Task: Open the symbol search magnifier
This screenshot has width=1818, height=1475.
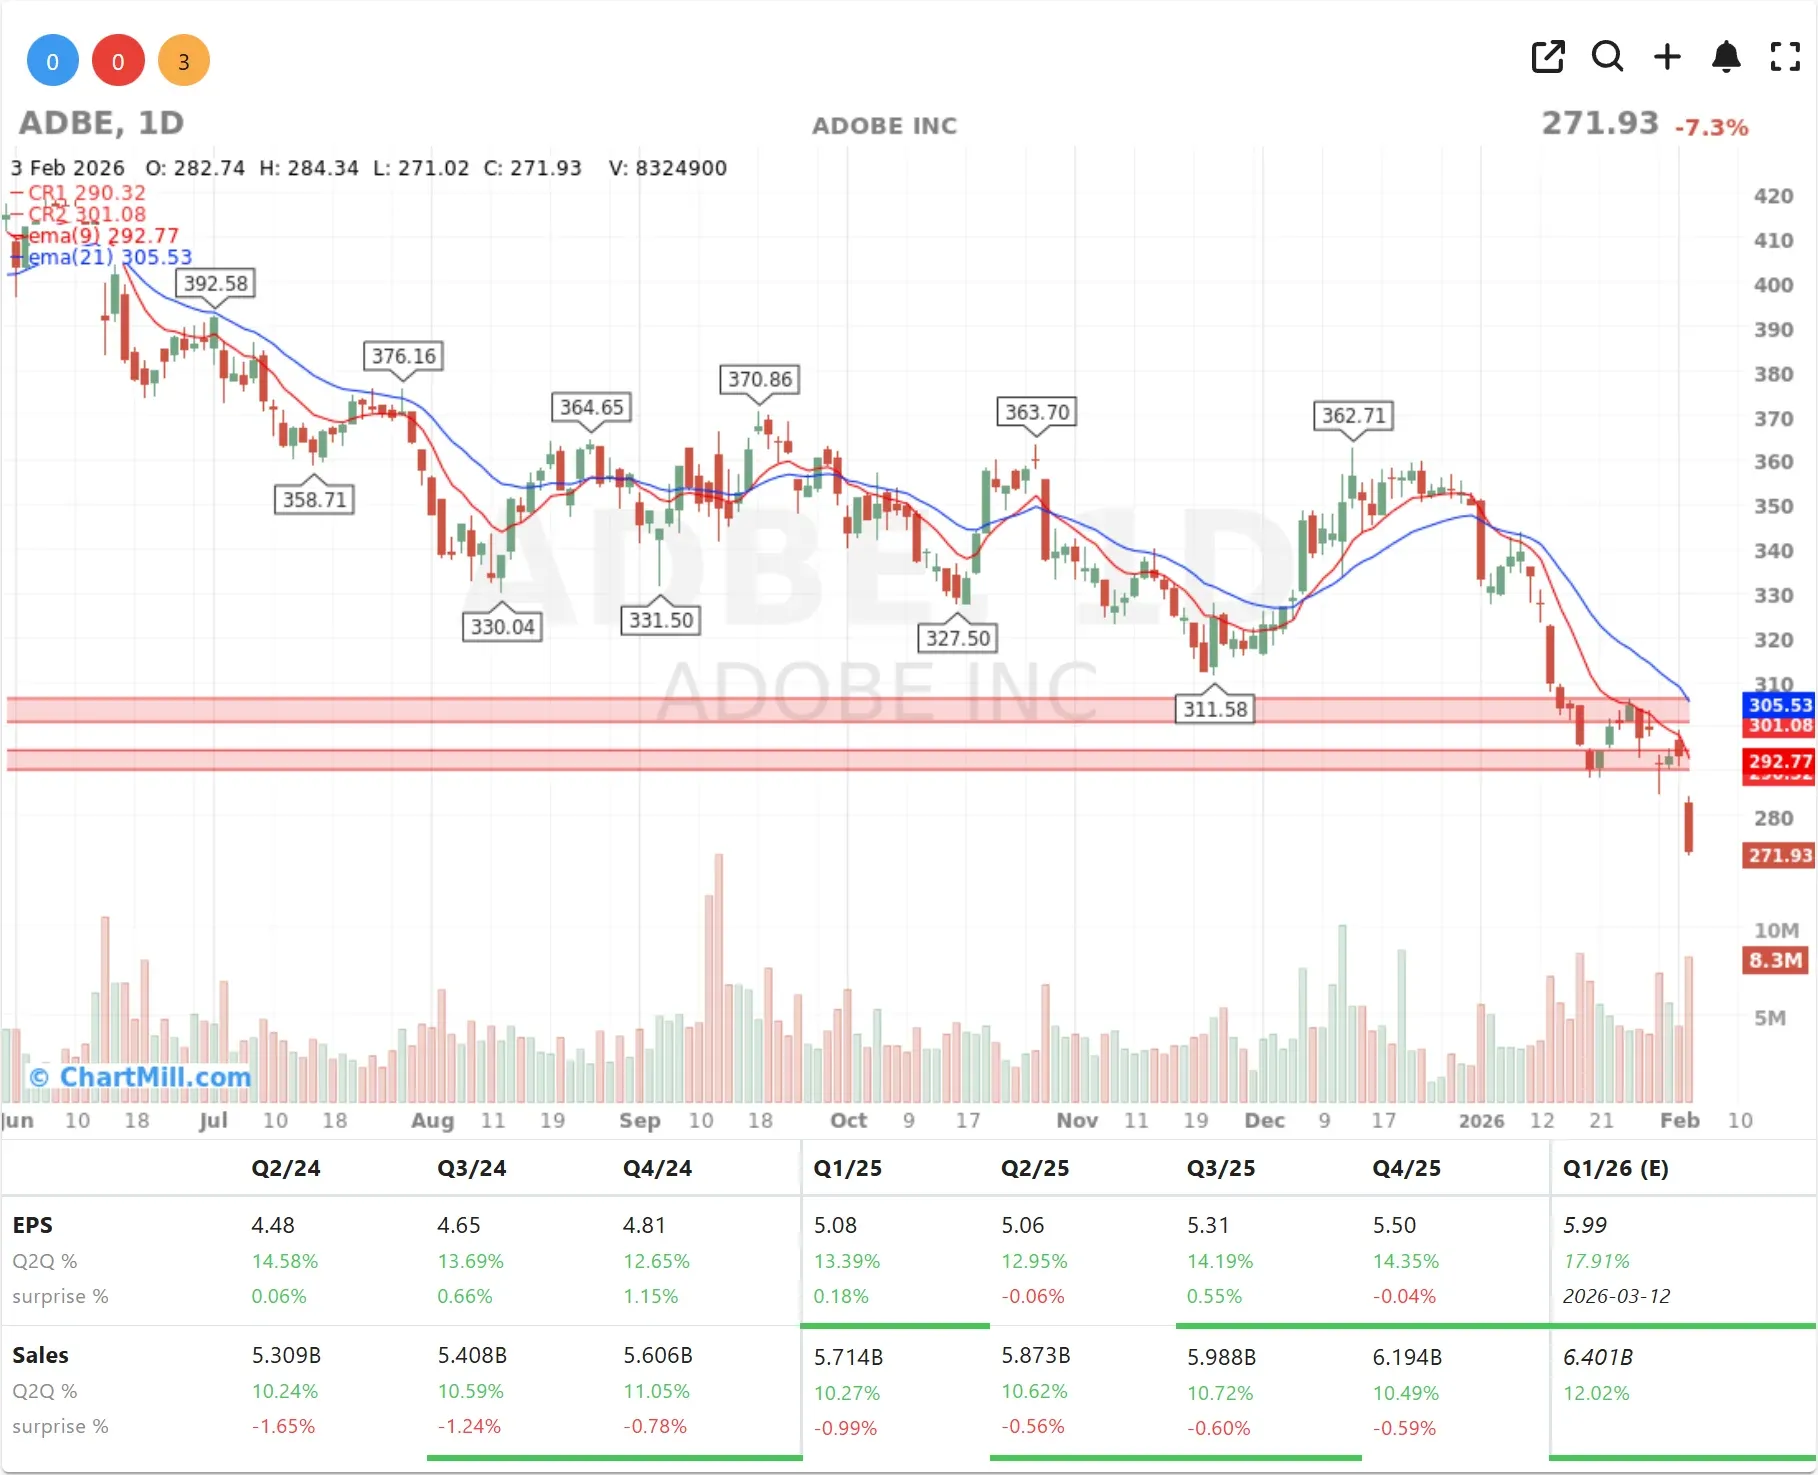Action: 1607,57
